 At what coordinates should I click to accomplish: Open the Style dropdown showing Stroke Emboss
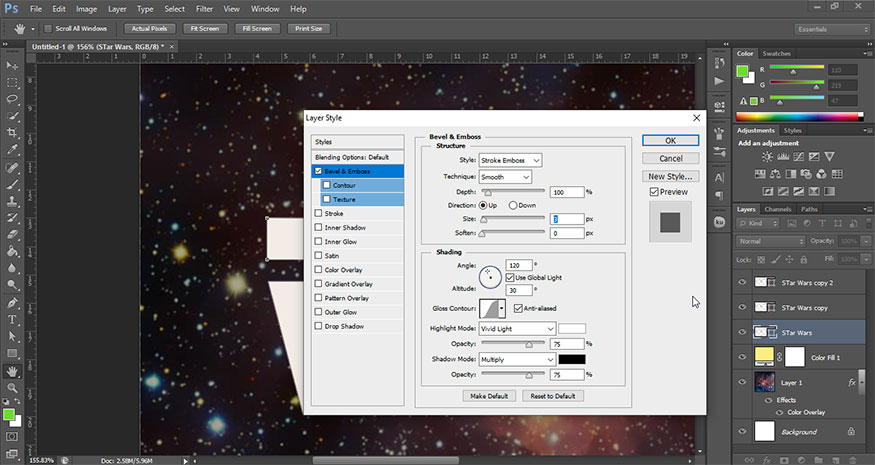[510, 160]
